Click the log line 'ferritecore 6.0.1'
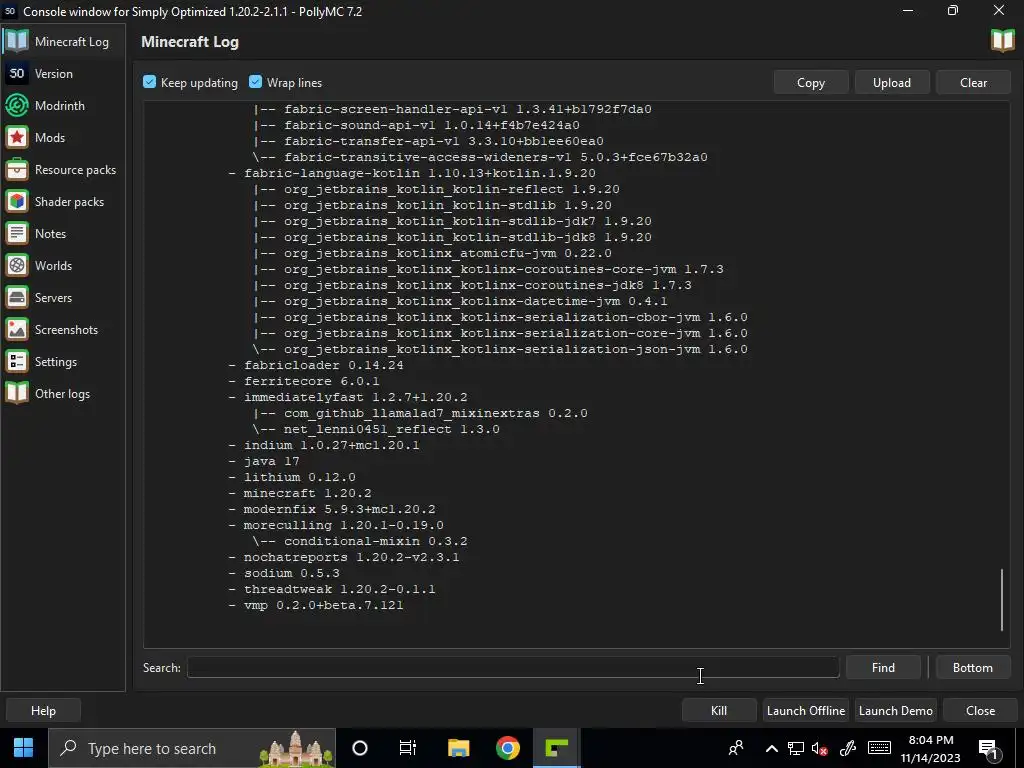The image size is (1024, 768). tap(311, 381)
